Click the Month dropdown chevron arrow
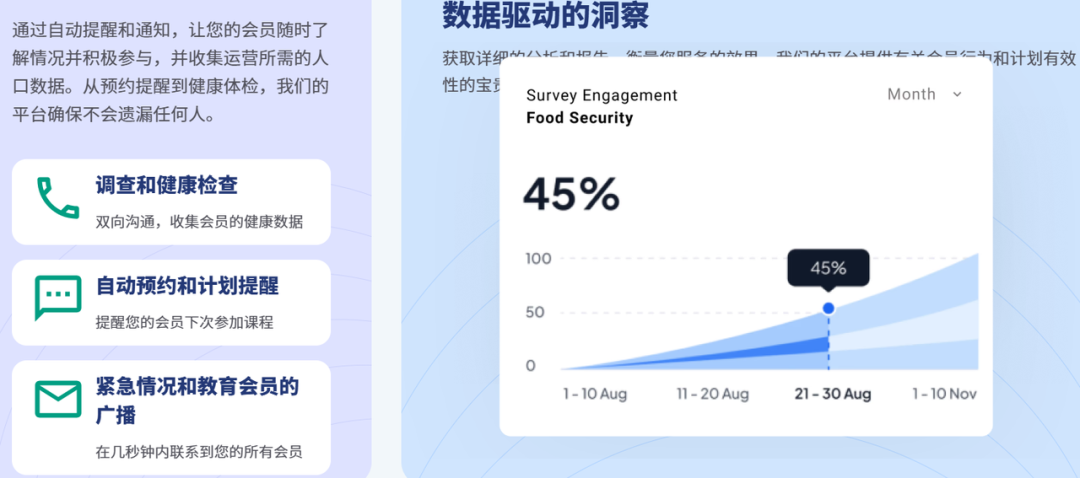Image resolution: width=1080 pixels, height=478 pixels. click(957, 94)
